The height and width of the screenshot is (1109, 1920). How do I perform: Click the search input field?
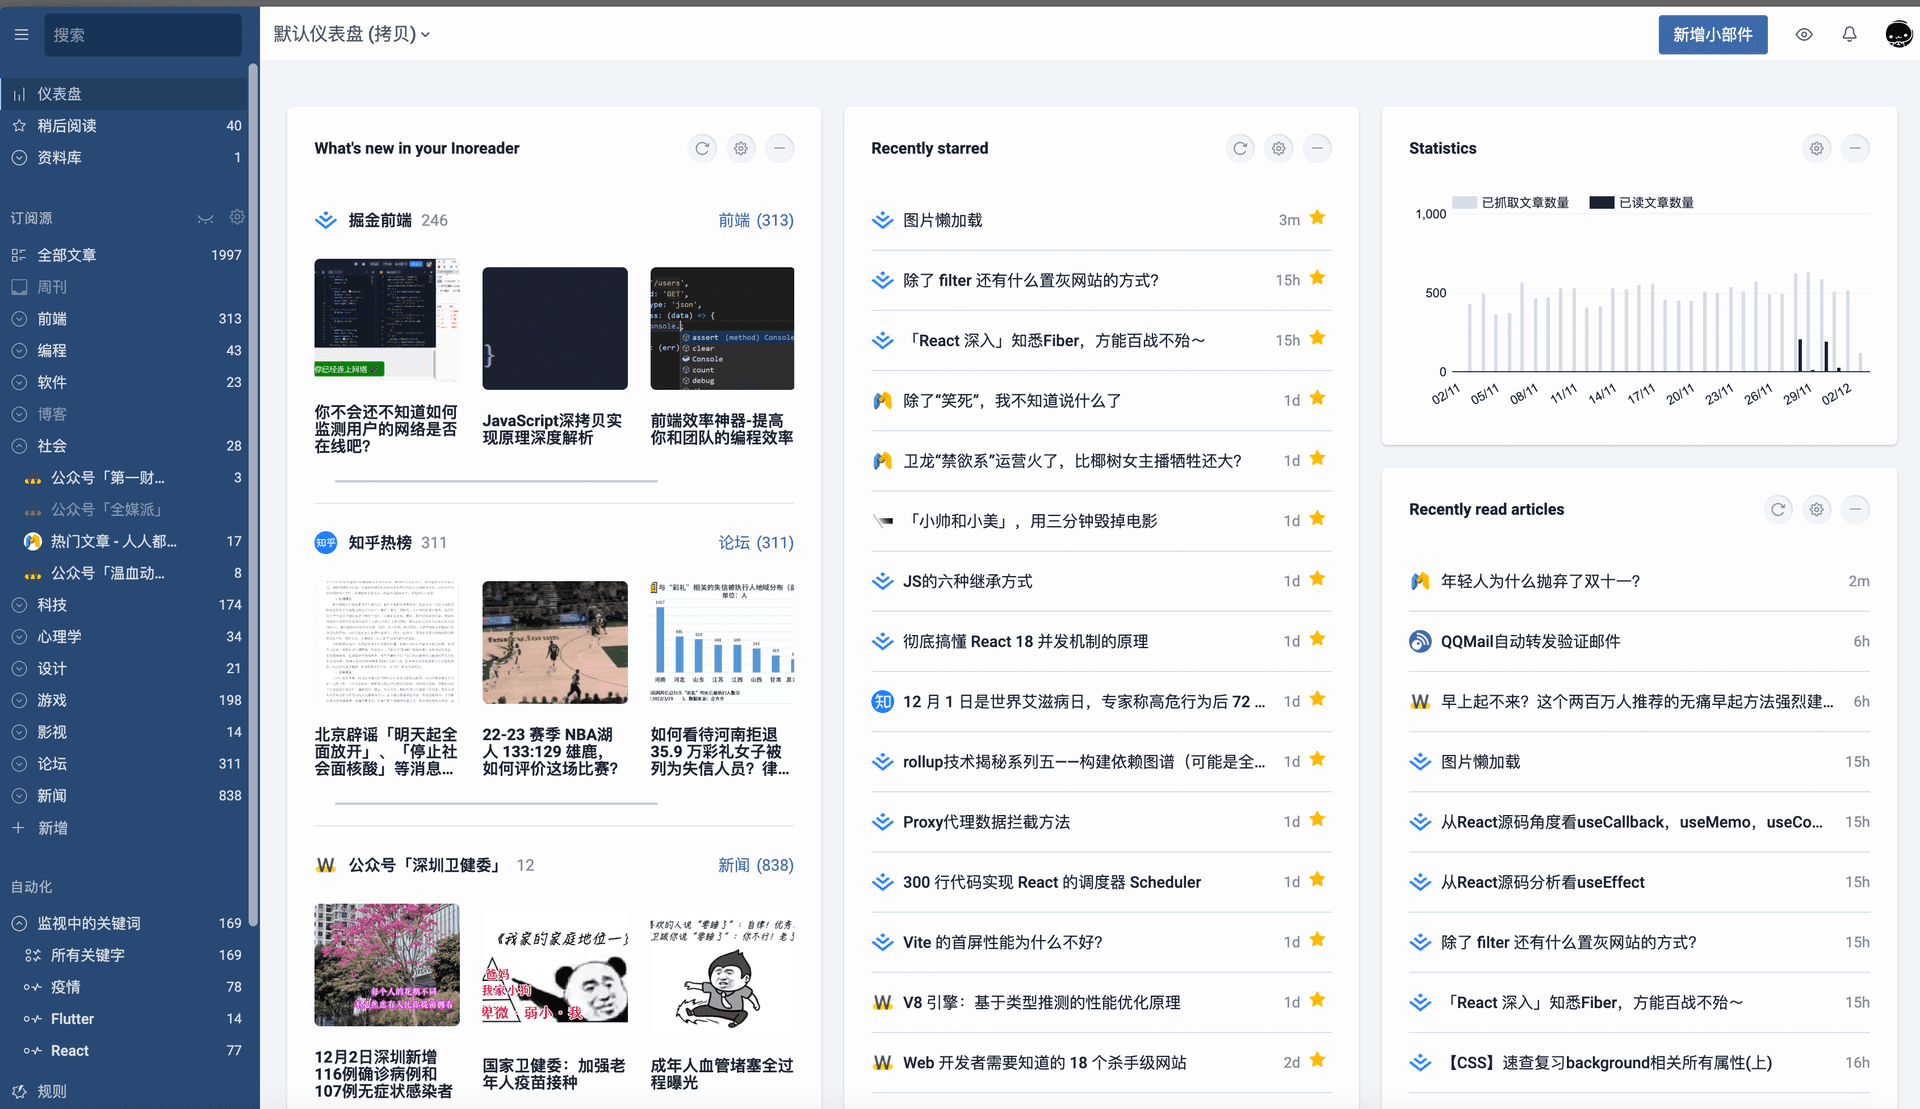[143, 35]
